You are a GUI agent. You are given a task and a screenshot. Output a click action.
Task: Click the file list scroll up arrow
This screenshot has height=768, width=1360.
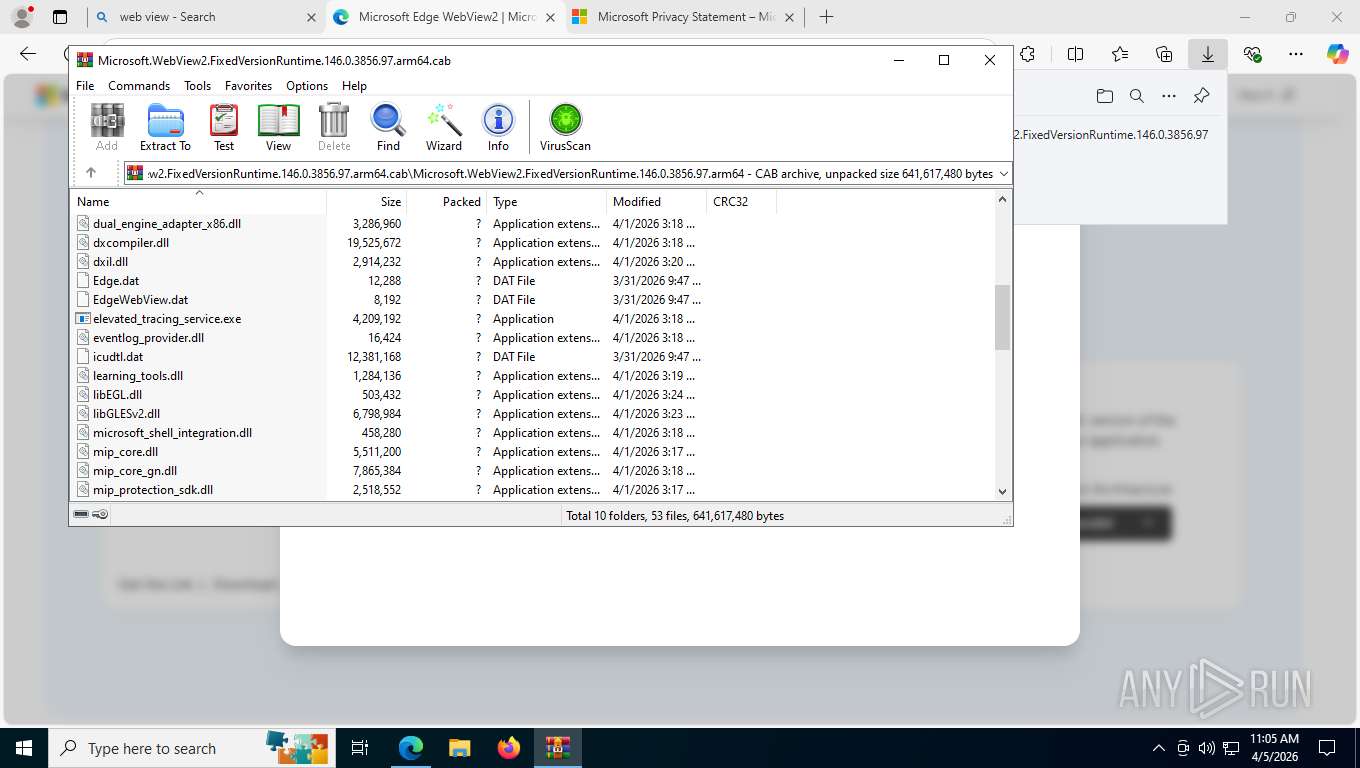(1003, 199)
